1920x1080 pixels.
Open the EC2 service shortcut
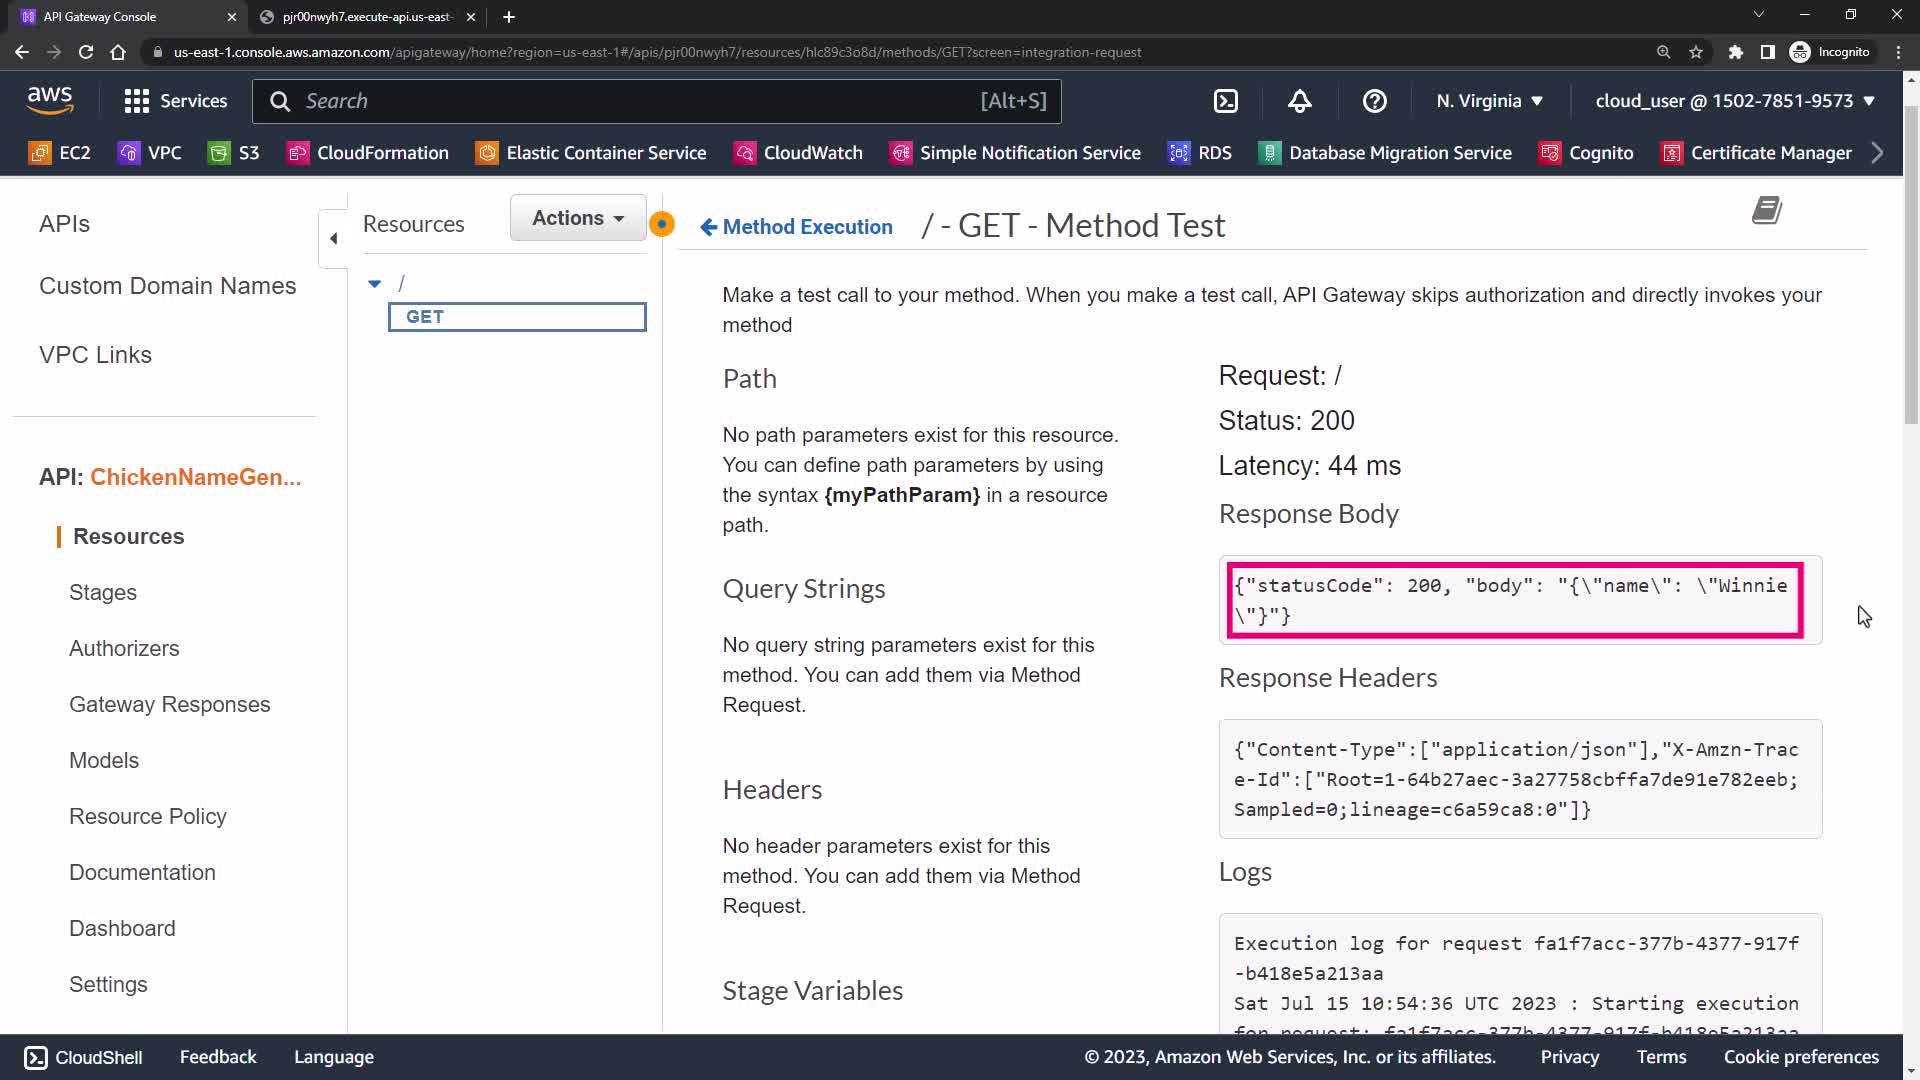(60, 153)
